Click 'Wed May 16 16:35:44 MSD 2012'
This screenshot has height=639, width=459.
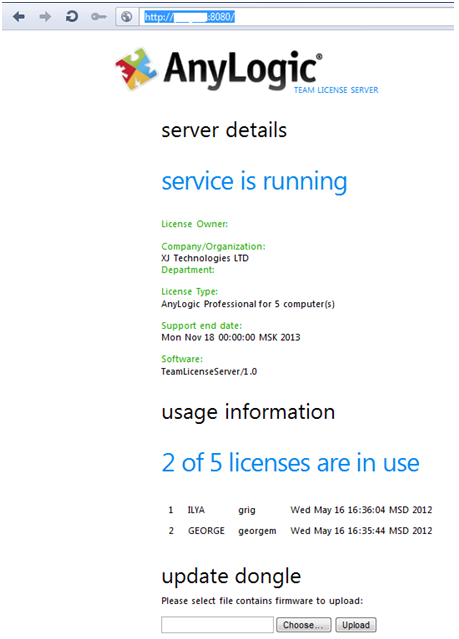coord(361,531)
